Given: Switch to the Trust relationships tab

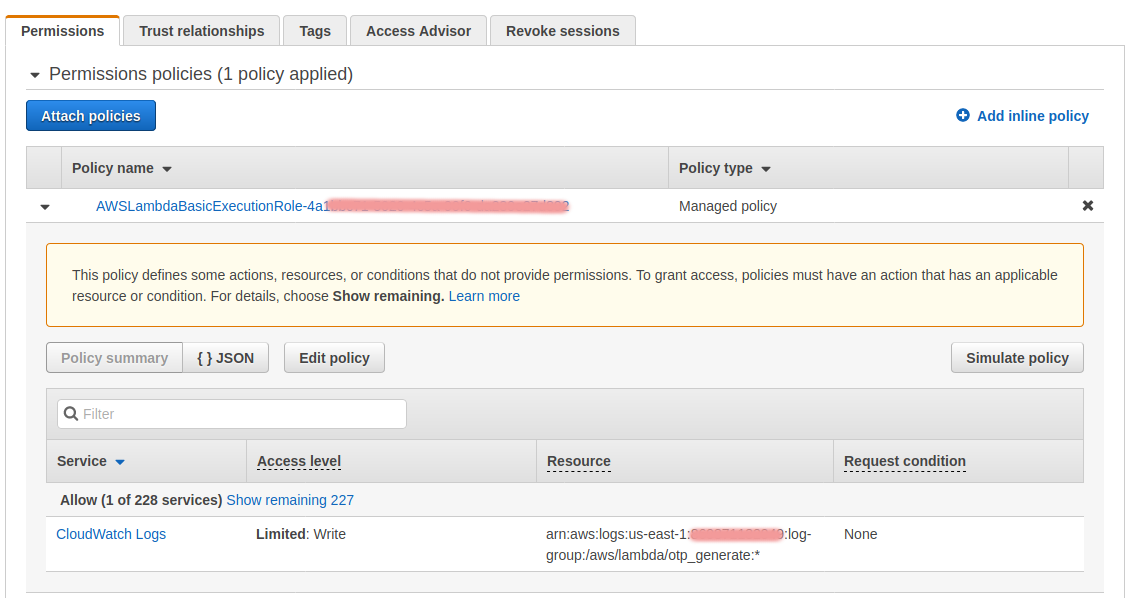Looking at the screenshot, I should point(201,31).
